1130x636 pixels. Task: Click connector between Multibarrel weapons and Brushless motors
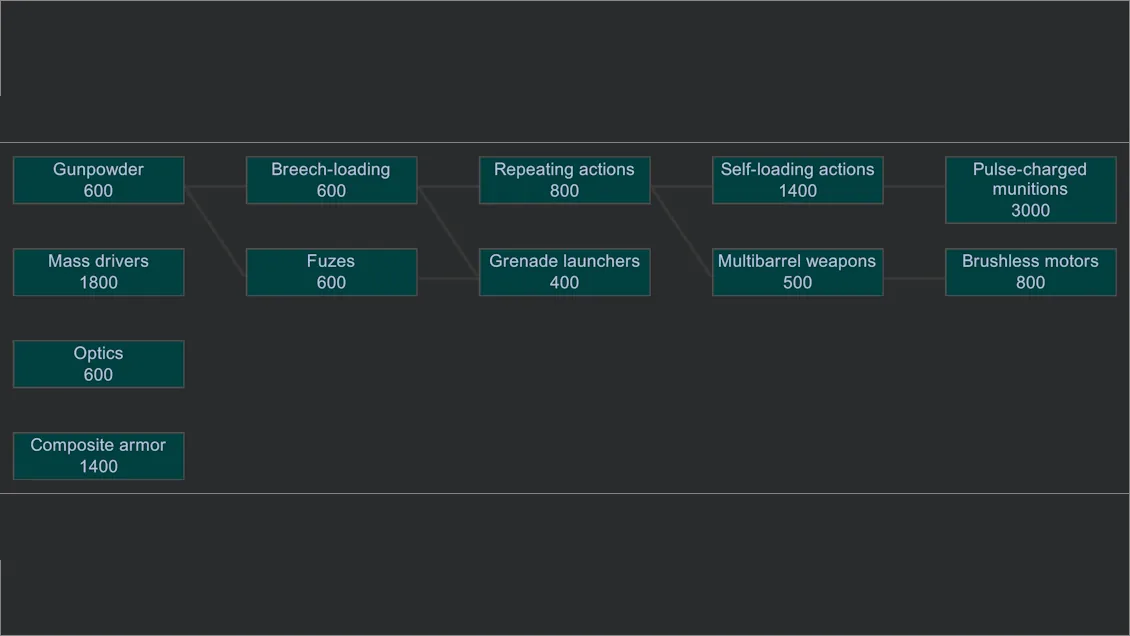pos(914,278)
